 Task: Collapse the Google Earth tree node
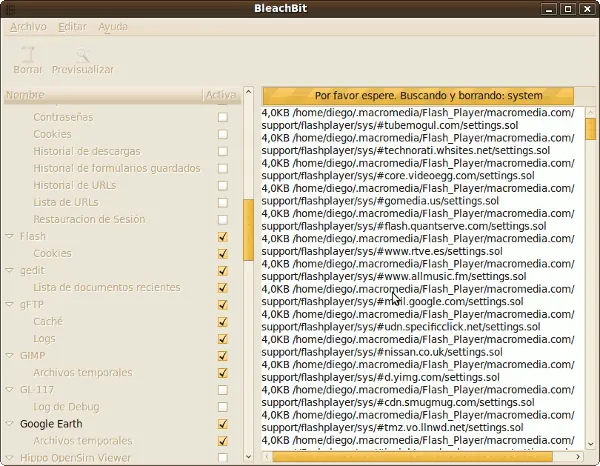10,424
